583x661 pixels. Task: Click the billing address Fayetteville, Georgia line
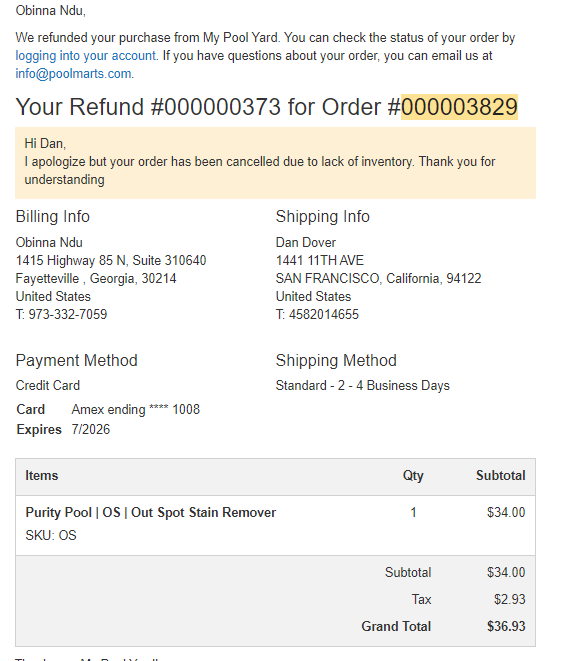click(x=96, y=279)
